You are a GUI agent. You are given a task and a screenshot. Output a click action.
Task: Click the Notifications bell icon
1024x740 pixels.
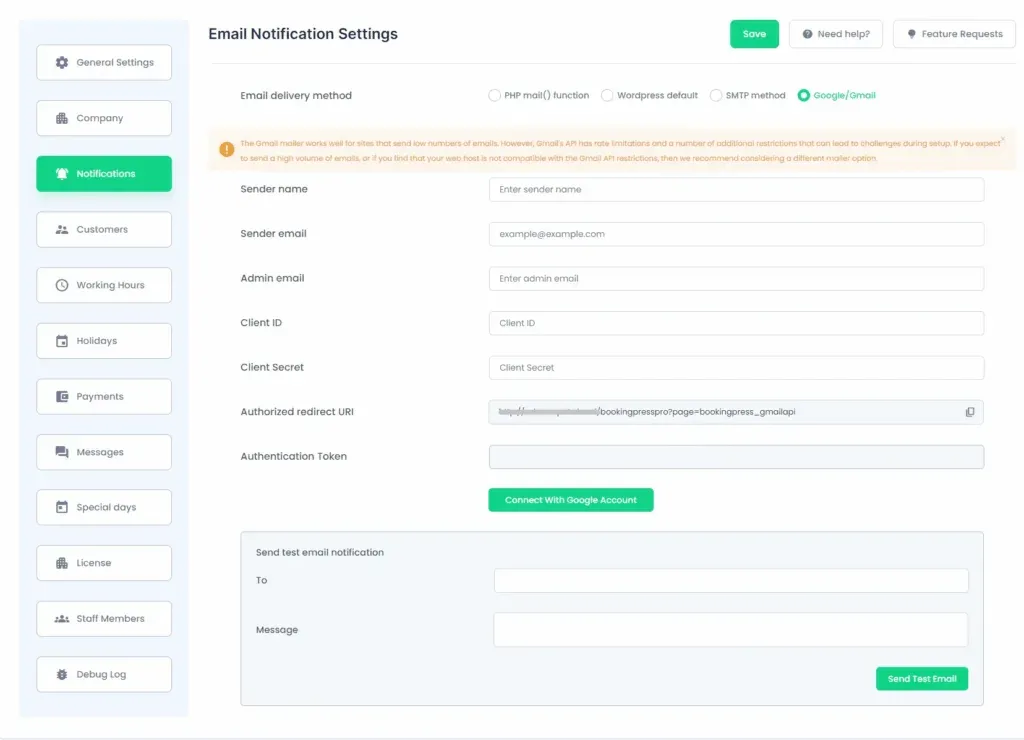pos(61,174)
